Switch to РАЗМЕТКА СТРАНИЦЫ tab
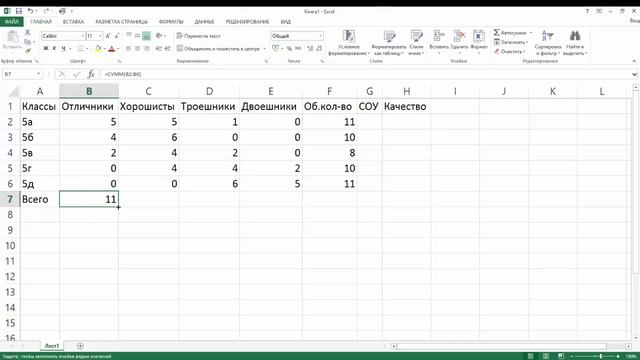The image size is (640, 360). (122, 22)
